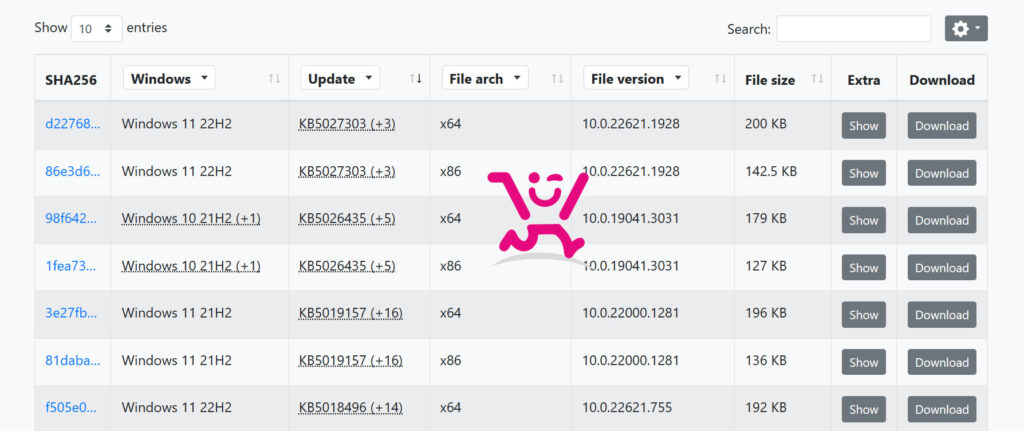
Task: Download the 142.5 KB x86 file
Action: [x=942, y=173]
